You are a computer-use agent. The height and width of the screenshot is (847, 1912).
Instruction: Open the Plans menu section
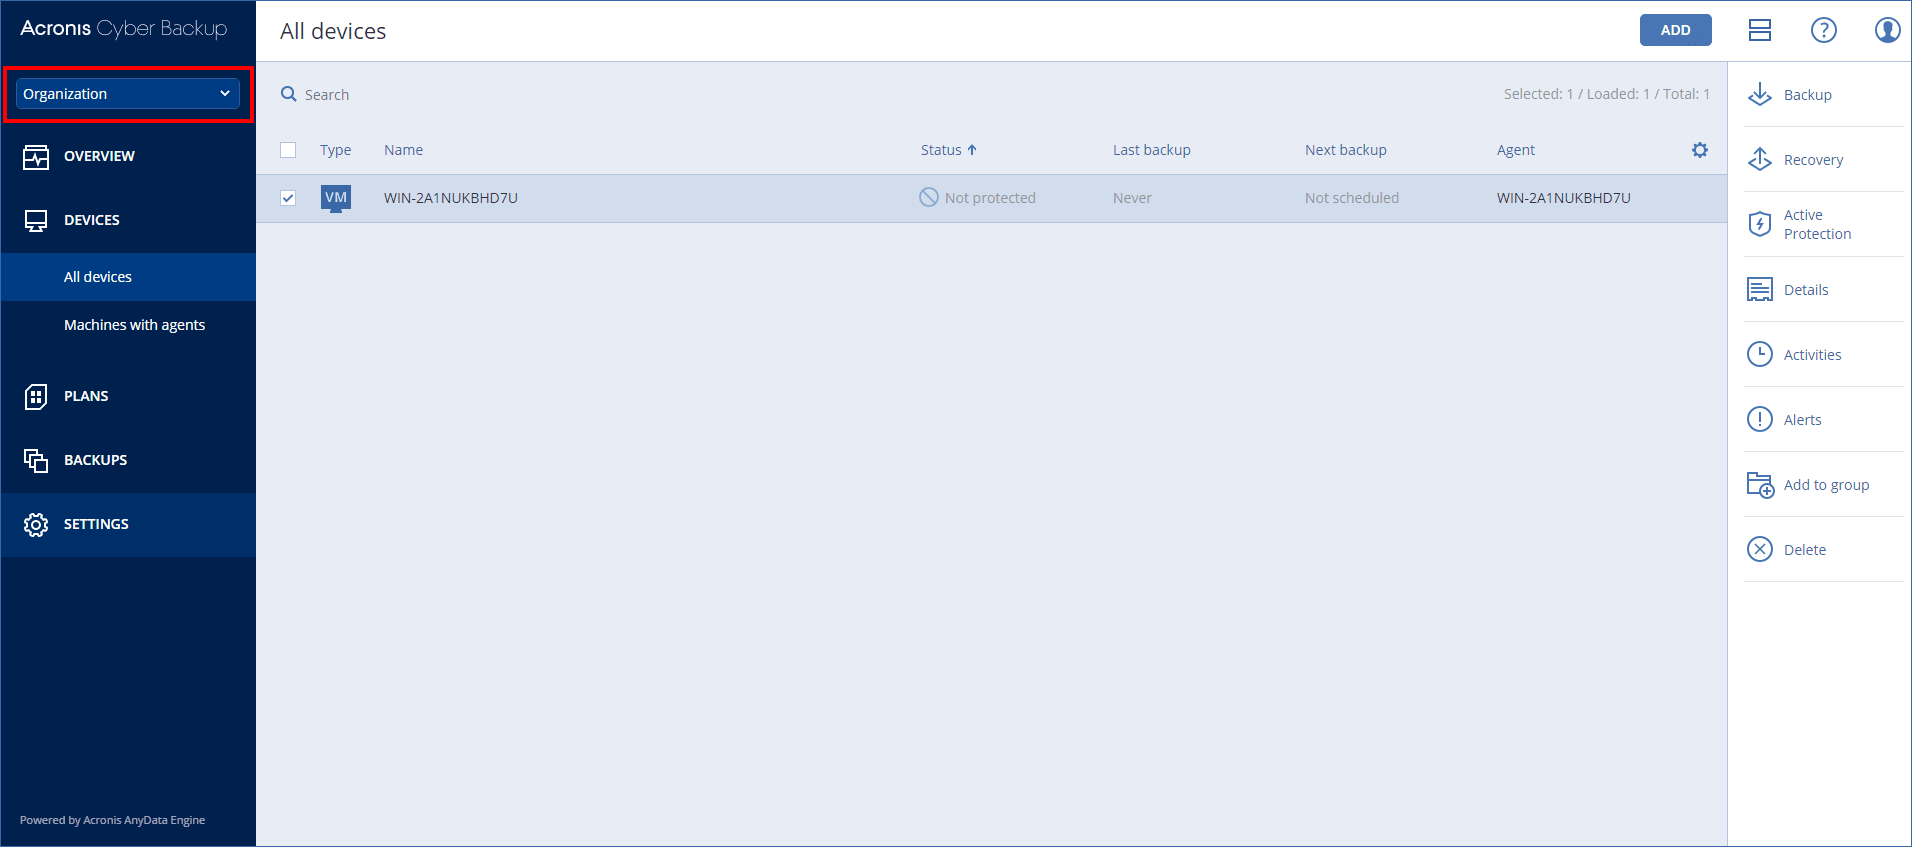[x=86, y=396]
